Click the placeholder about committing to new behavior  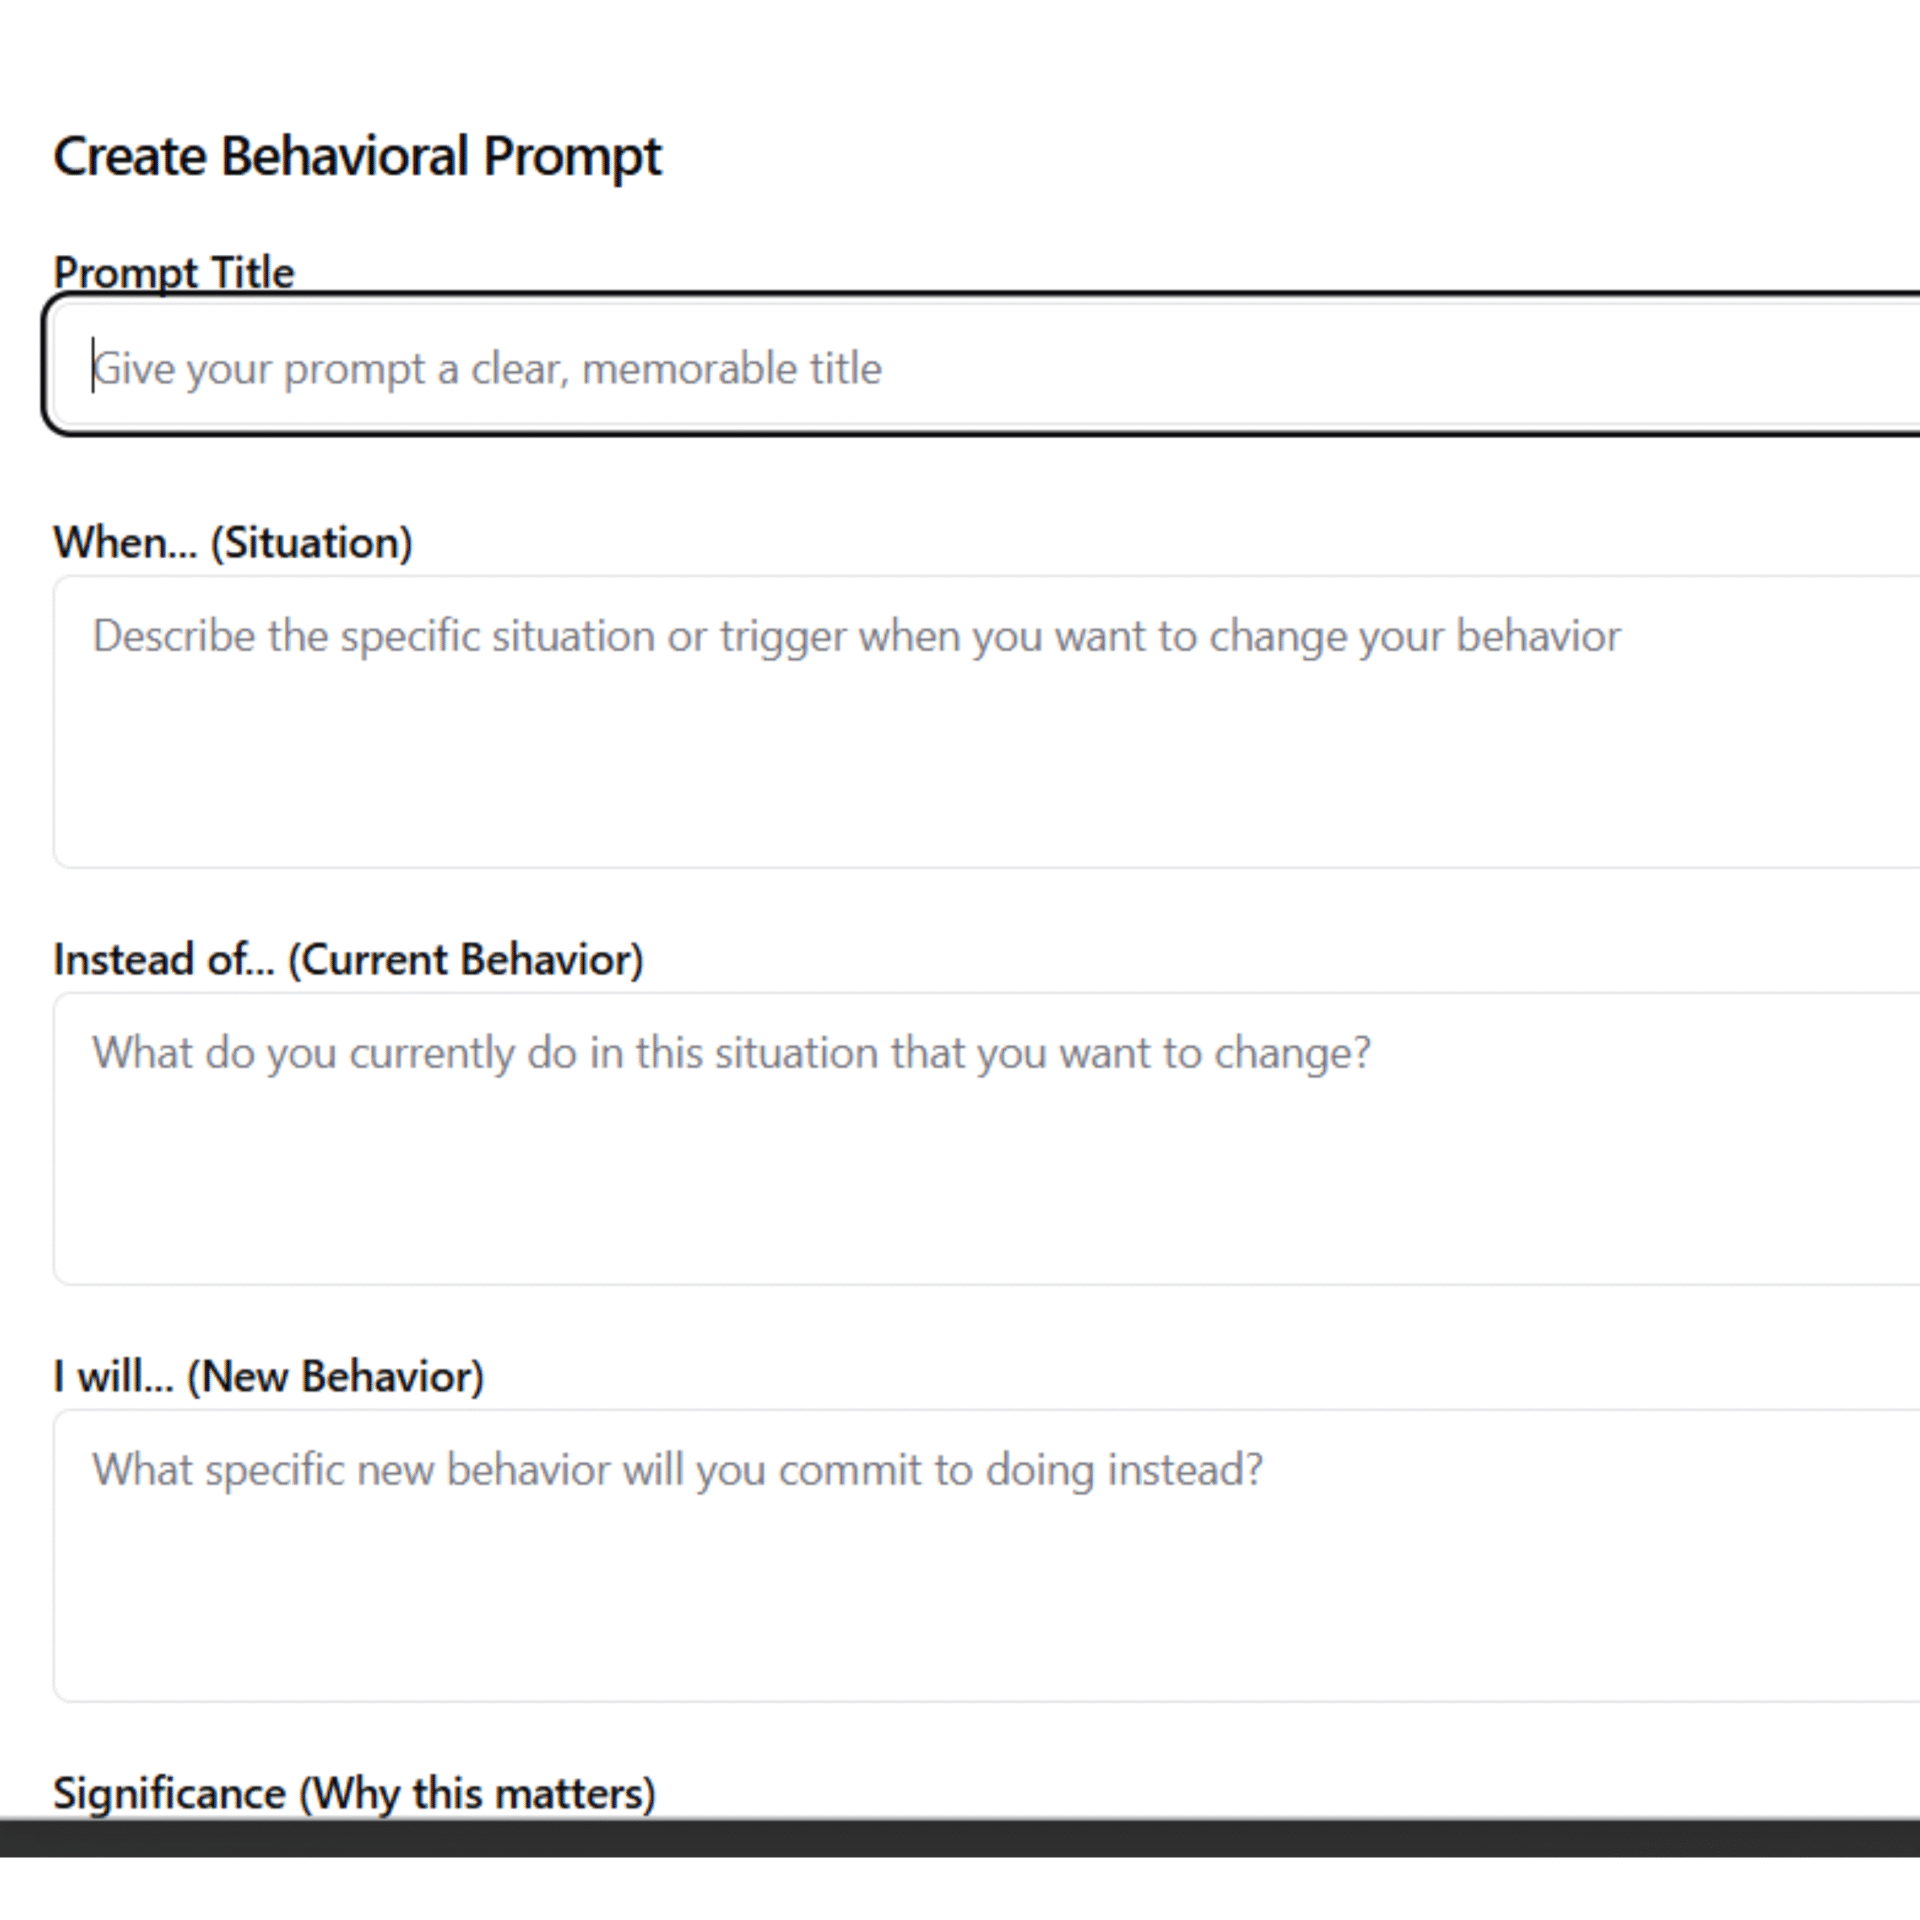[678, 1469]
